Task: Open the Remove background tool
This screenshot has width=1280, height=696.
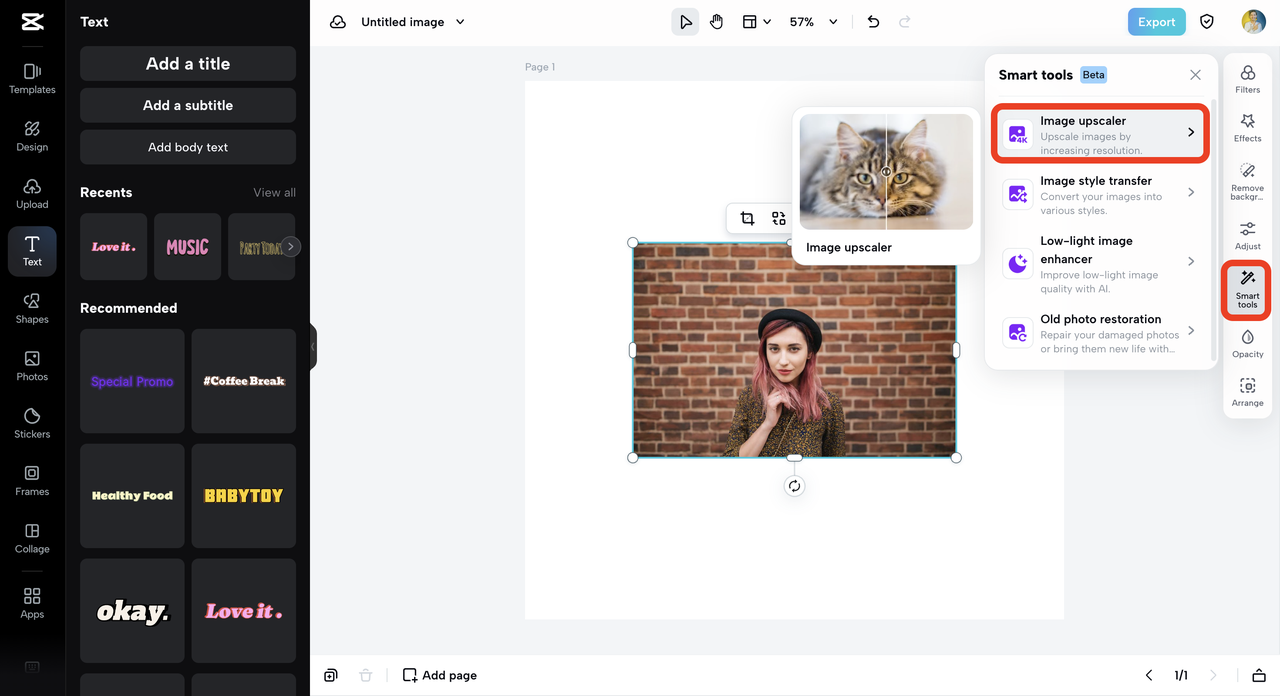Action: tap(1247, 181)
